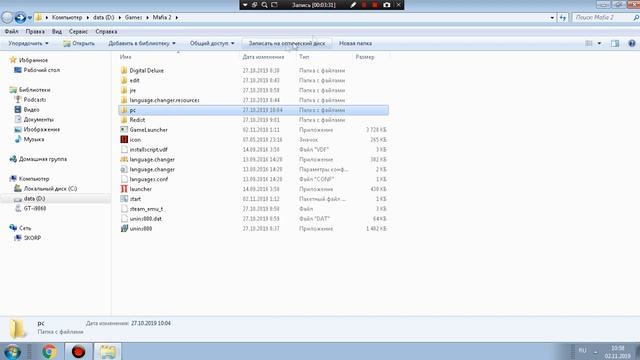Open the Добавить в библиотеку dropdown
This screenshot has height=360, width=640.
tap(142, 43)
